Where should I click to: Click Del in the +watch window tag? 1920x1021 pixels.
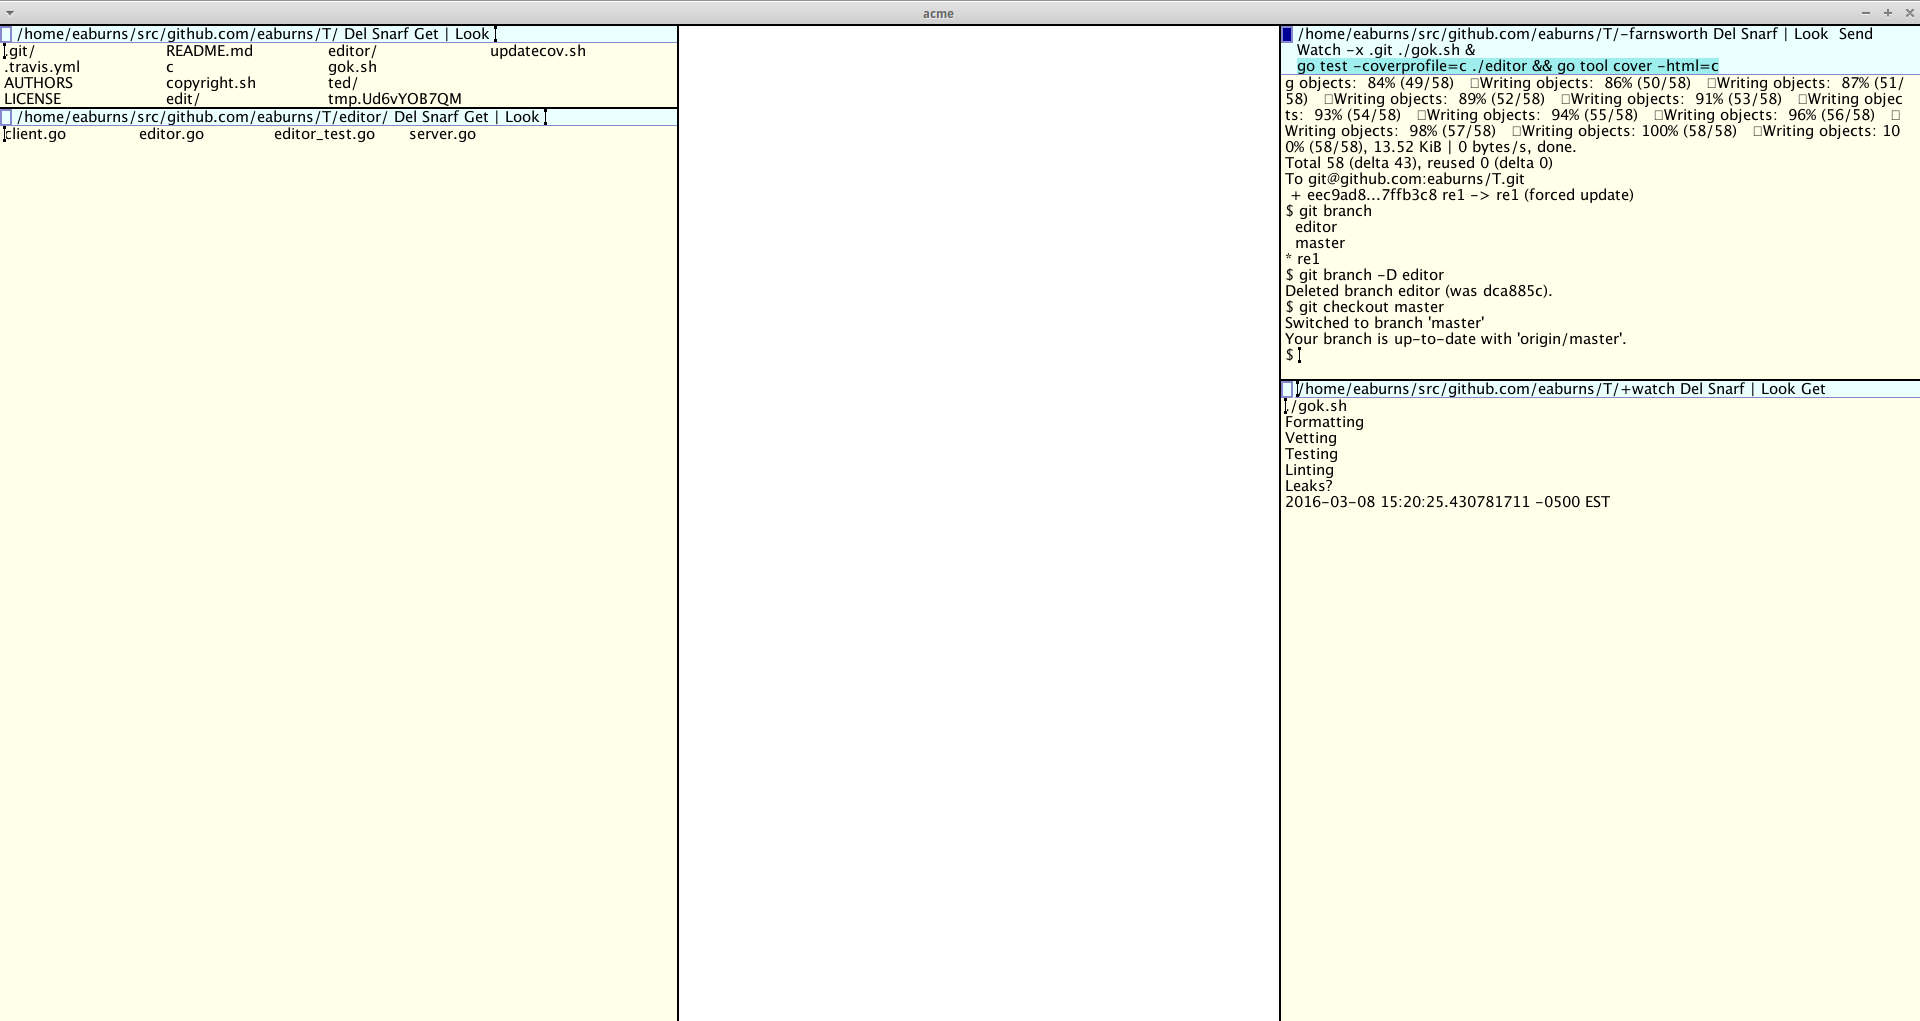click(1691, 389)
